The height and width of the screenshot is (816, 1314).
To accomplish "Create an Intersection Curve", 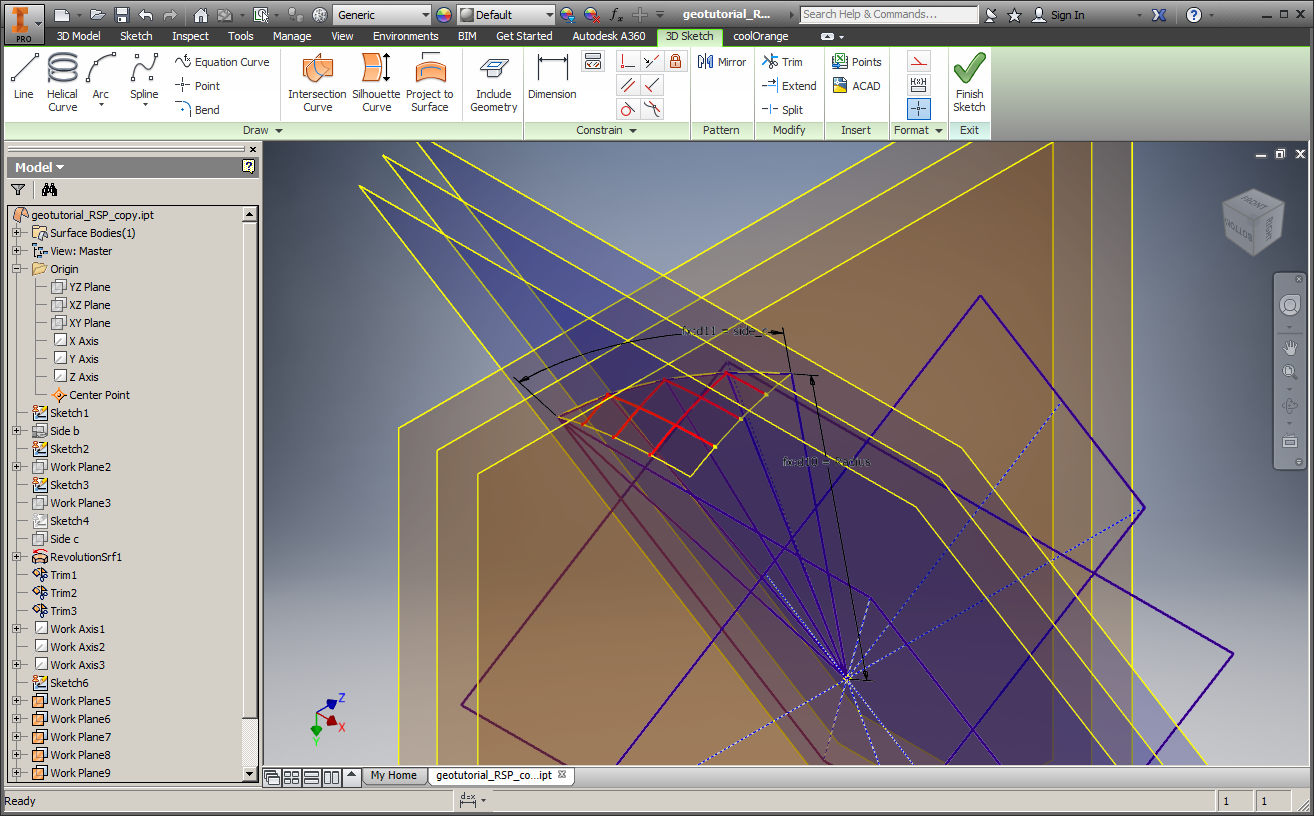I will click(x=317, y=82).
